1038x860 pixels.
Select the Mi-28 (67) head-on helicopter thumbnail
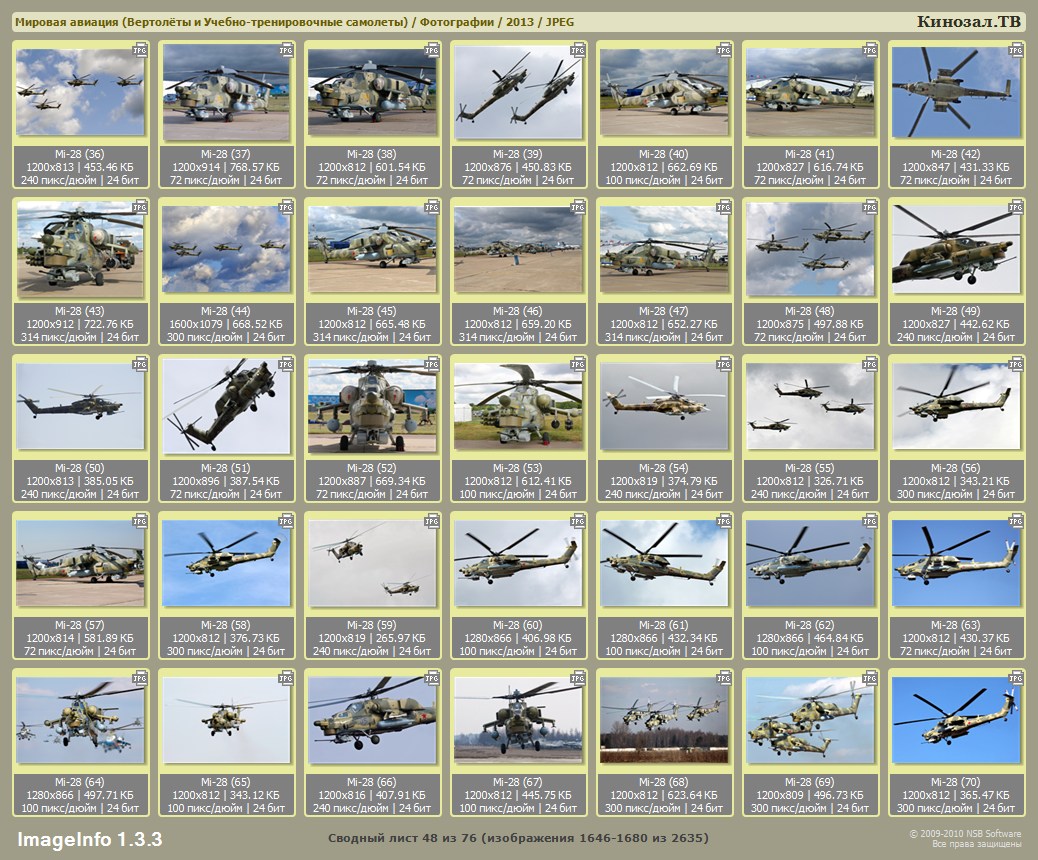coord(518,720)
